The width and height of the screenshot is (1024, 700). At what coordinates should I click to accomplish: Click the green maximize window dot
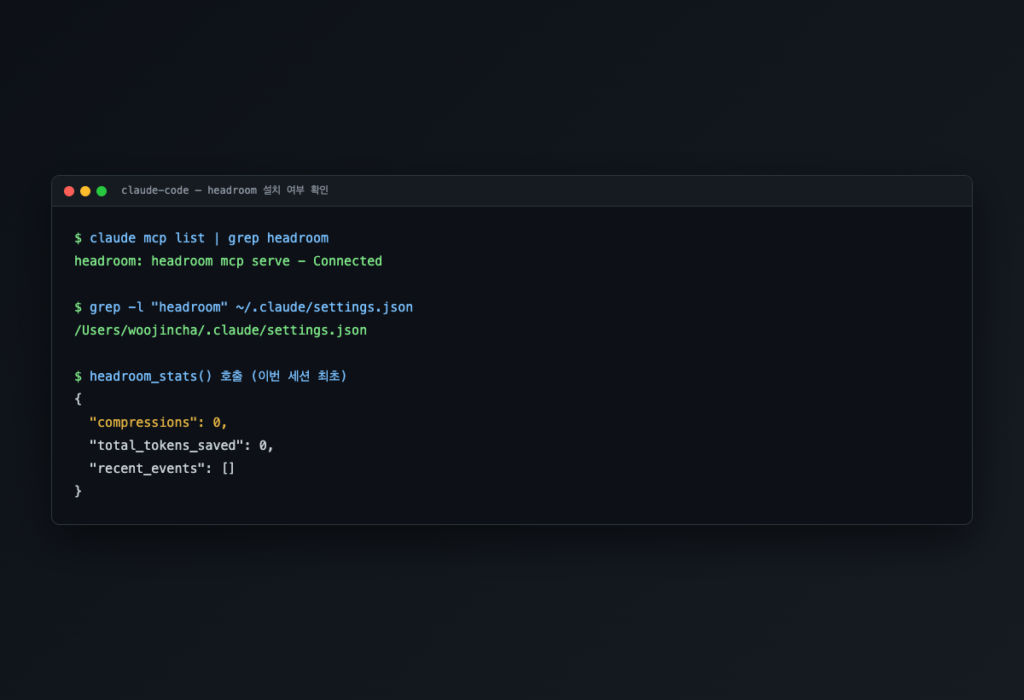coord(101,191)
